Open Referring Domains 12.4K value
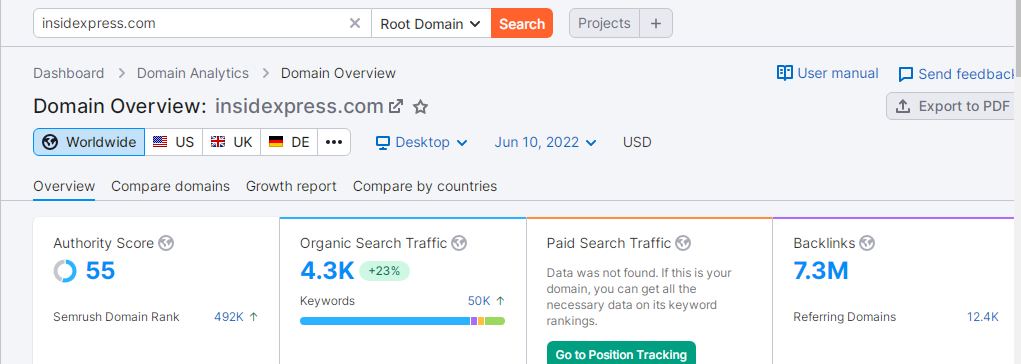This screenshot has height=364, width=1021. [x=983, y=317]
